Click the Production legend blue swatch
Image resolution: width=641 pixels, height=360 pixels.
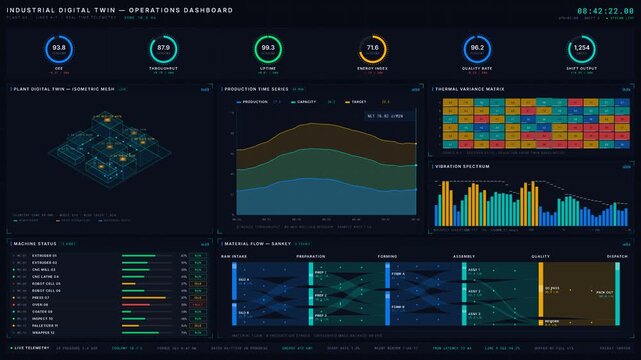click(x=239, y=102)
